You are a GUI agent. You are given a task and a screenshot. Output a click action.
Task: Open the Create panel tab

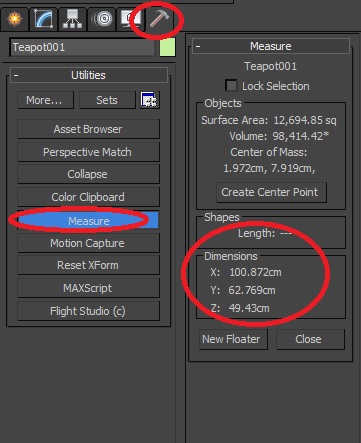coord(14,19)
